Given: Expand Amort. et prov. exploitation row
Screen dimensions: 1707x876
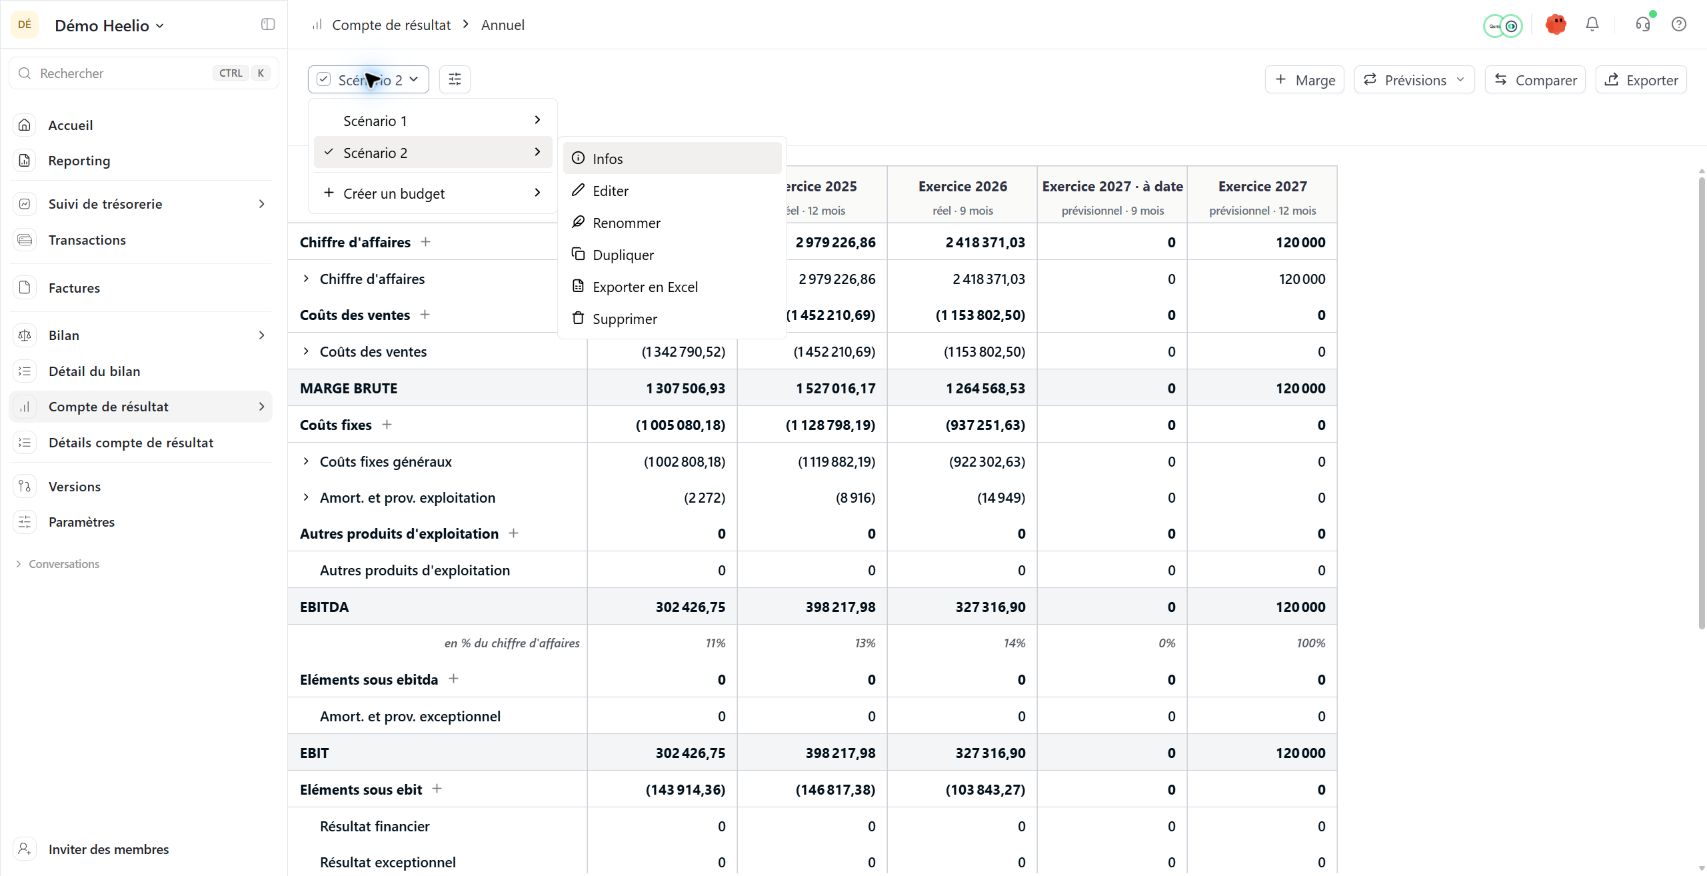Looking at the screenshot, I should 306,498.
